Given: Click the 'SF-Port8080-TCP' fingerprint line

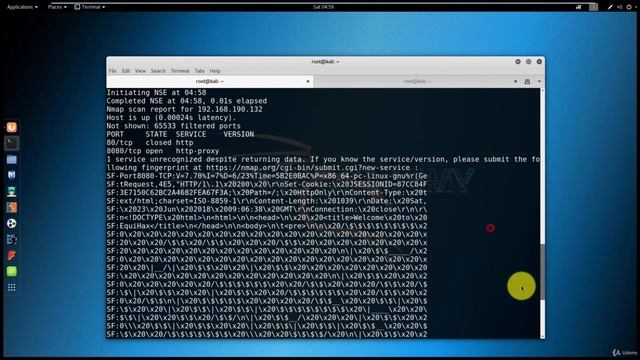Looking at the screenshot, I should click(x=267, y=176).
